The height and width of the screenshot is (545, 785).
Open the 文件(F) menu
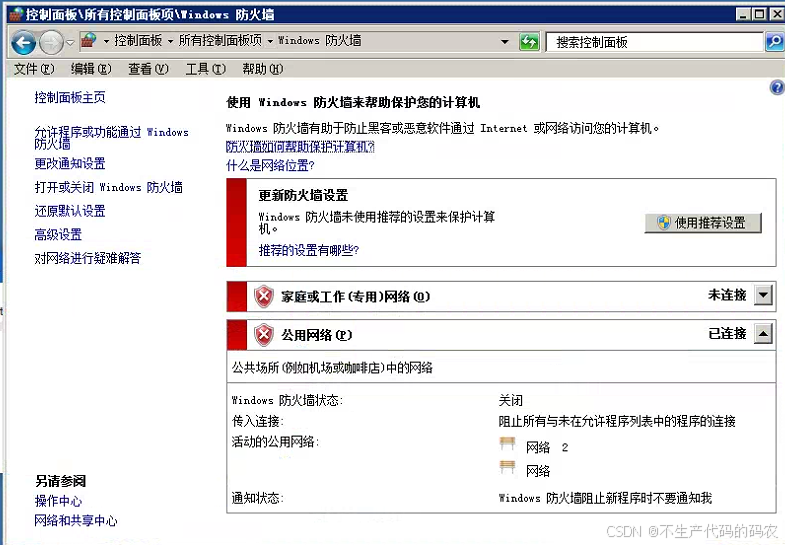click(34, 69)
